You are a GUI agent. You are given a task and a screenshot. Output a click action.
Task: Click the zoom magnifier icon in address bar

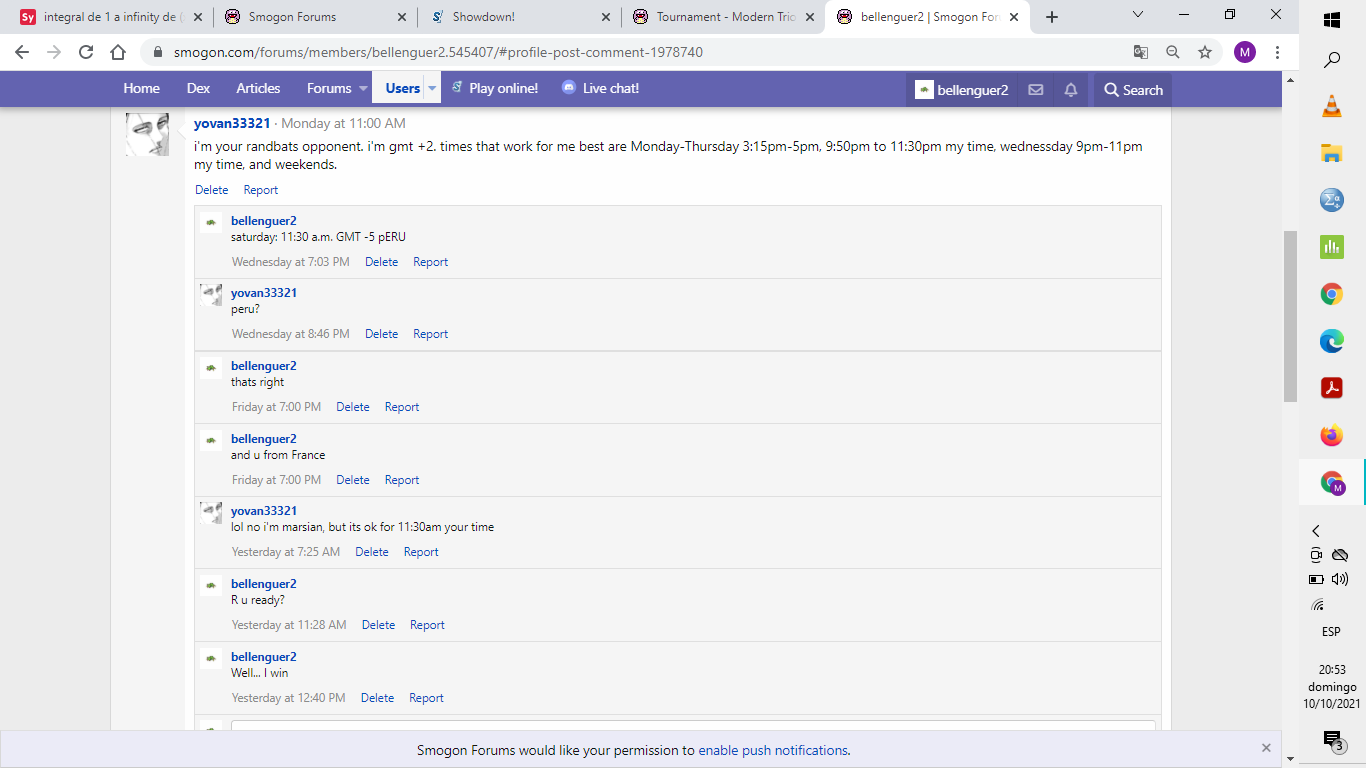[1173, 52]
